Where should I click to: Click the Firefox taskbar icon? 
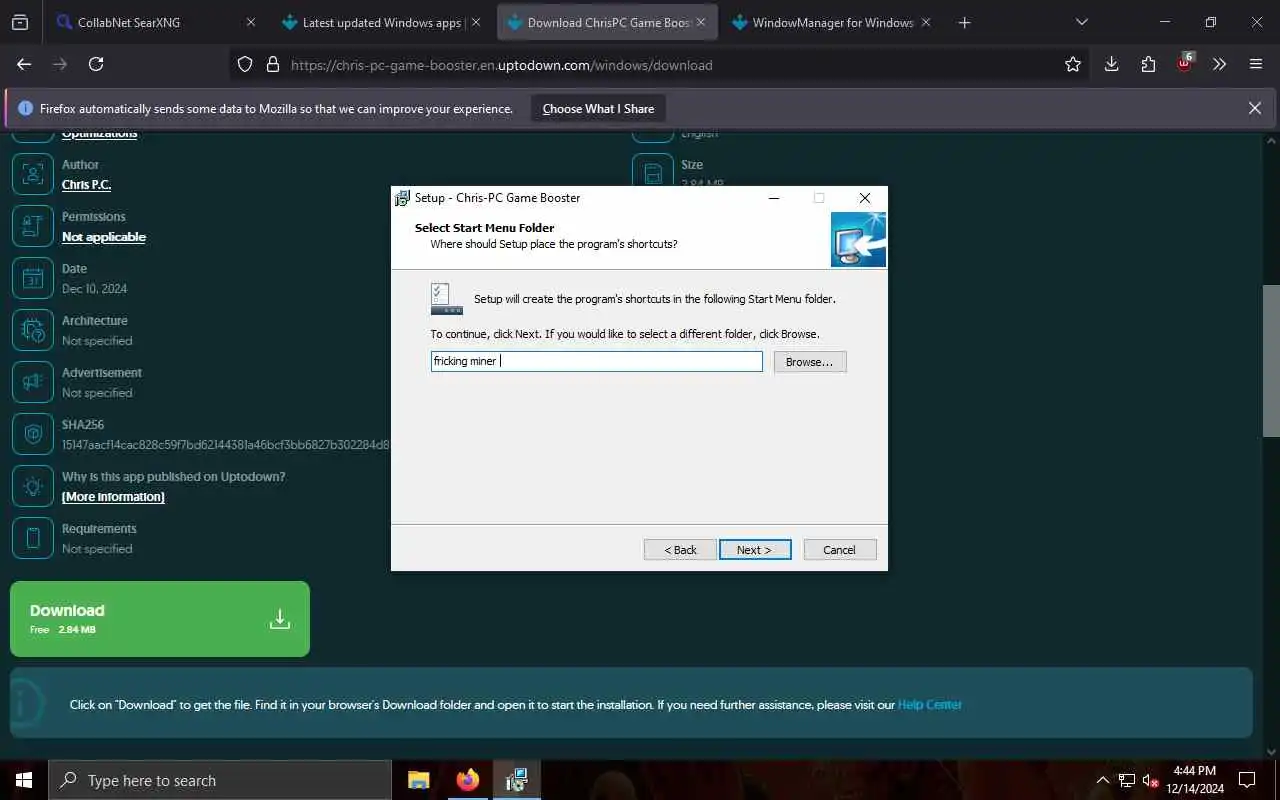467,780
